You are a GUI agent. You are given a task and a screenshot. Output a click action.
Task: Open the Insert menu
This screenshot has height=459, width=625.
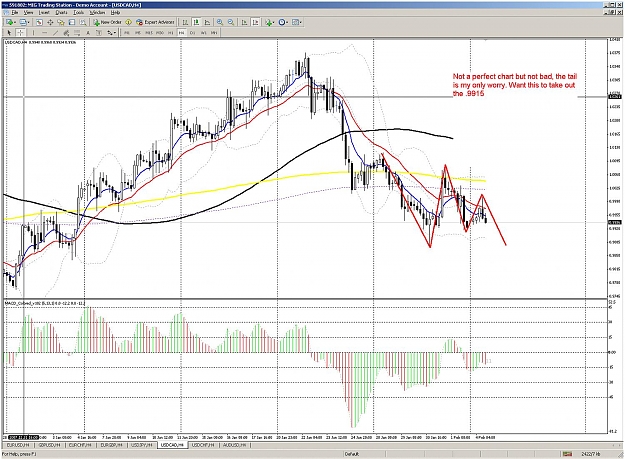pos(44,12)
